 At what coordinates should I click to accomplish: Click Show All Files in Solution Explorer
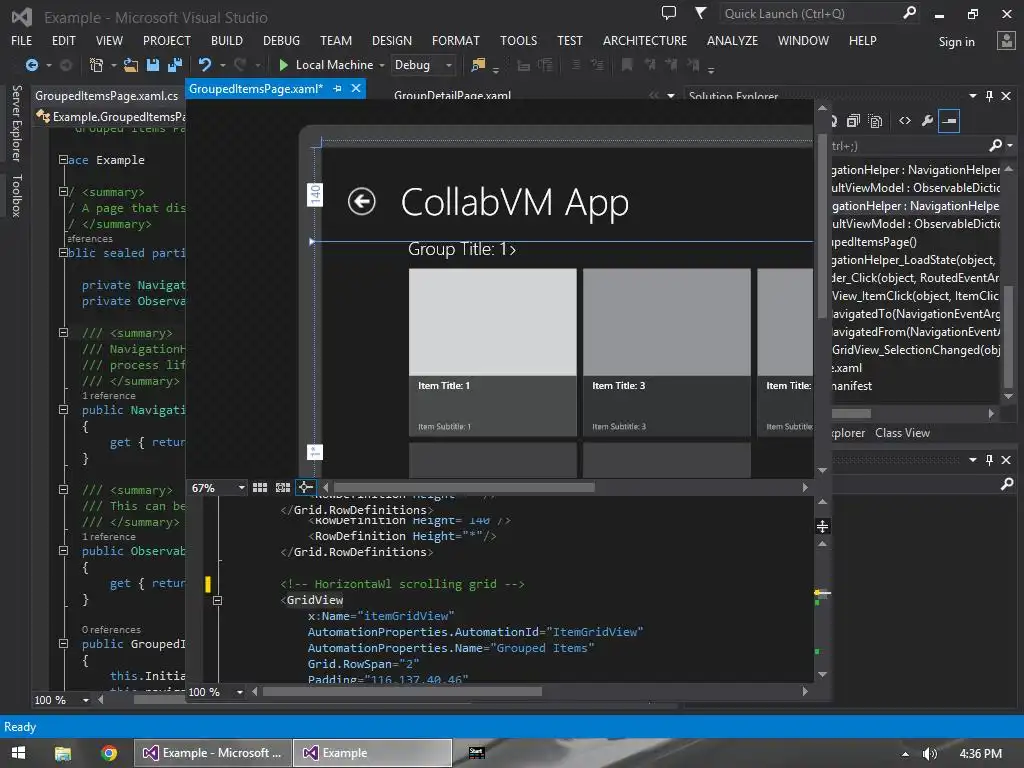tap(876, 121)
